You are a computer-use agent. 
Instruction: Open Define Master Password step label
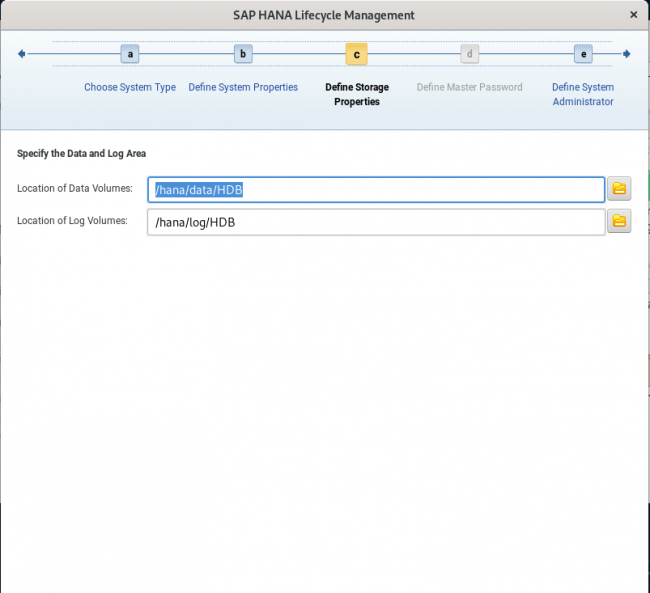(x=470, y=87)
